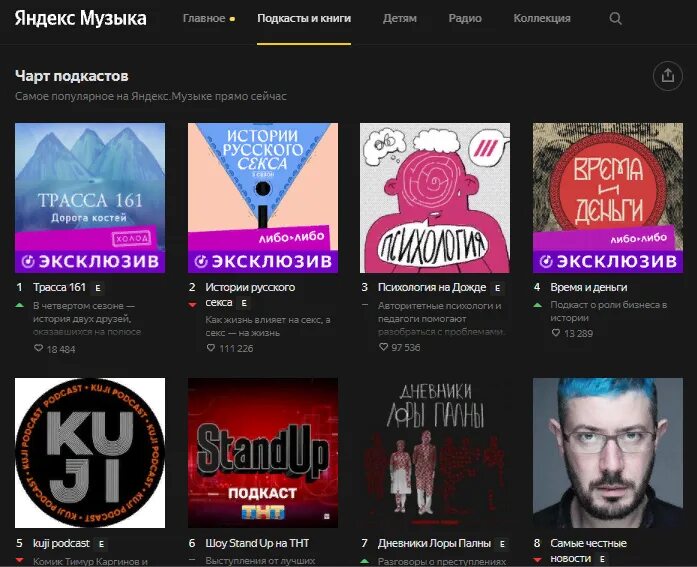Open kuji podcast title link

click(x=61, y=543)
